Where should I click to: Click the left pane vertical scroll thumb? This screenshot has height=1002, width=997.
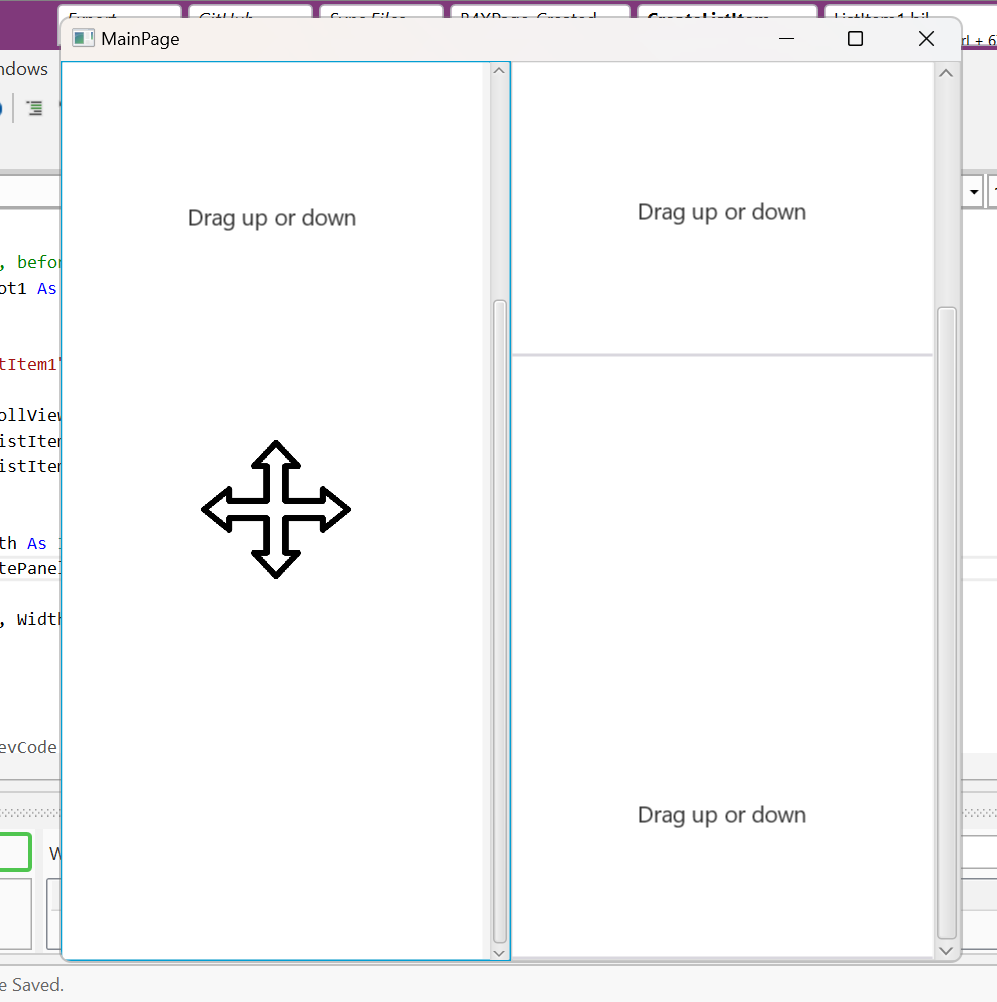coord(500,621)
